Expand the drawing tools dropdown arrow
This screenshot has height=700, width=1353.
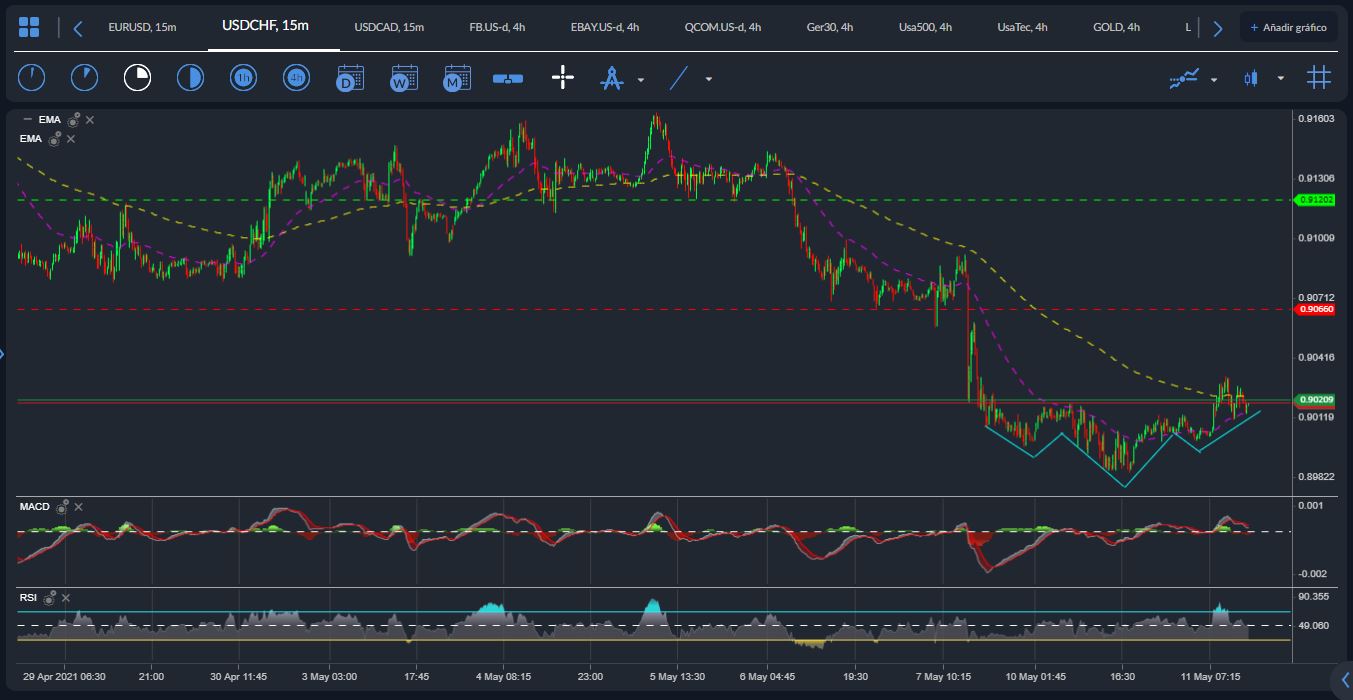[641, 79]
